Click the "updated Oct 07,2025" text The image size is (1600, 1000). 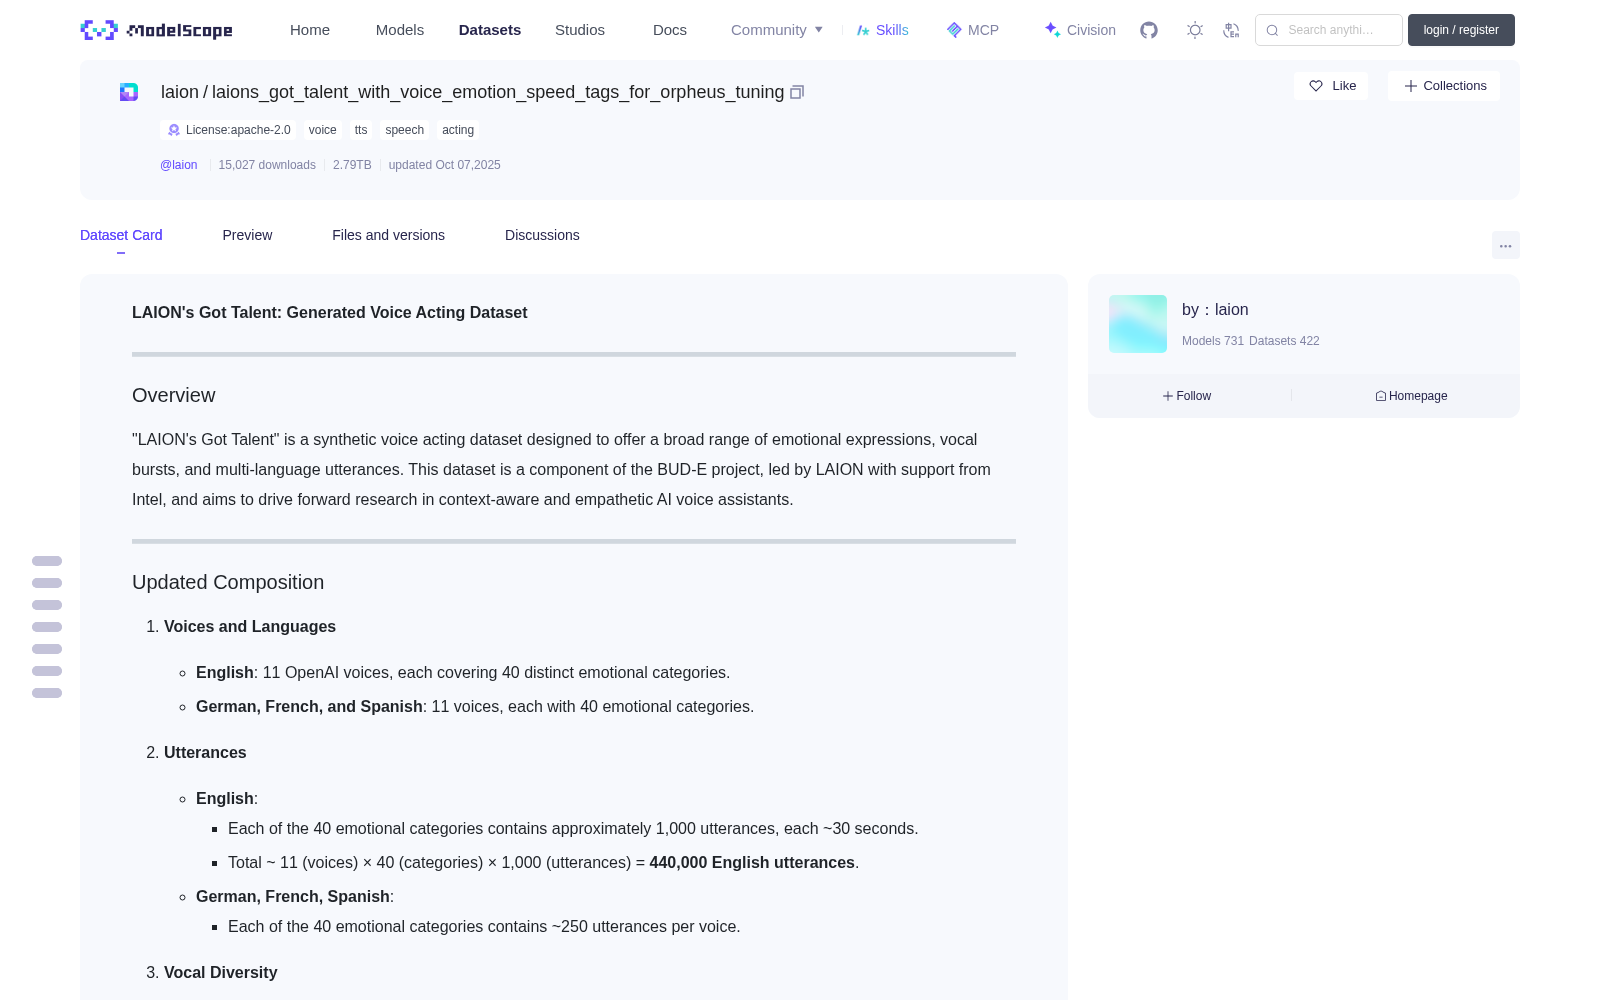click(445, 165)
